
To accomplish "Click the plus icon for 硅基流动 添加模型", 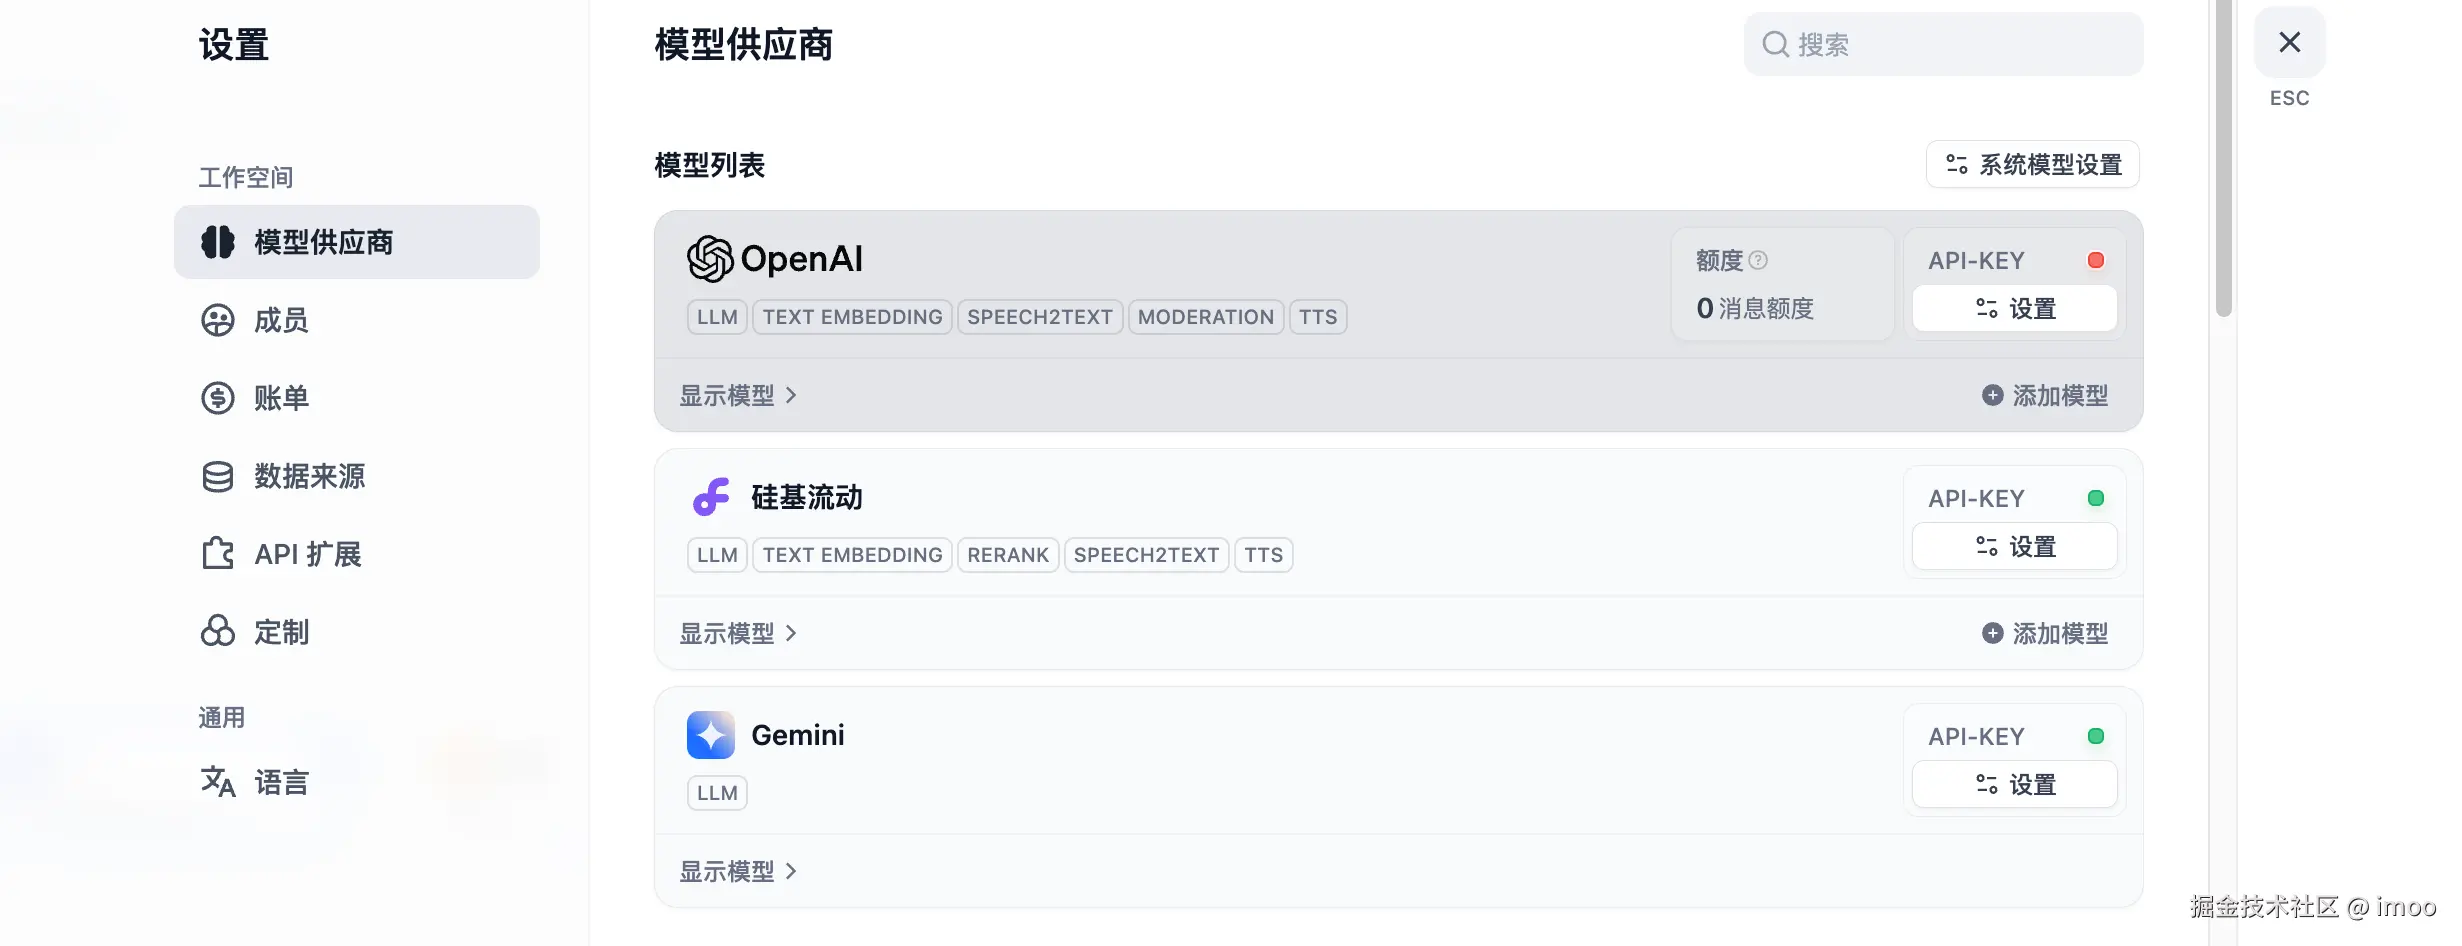I will 1992,633.
